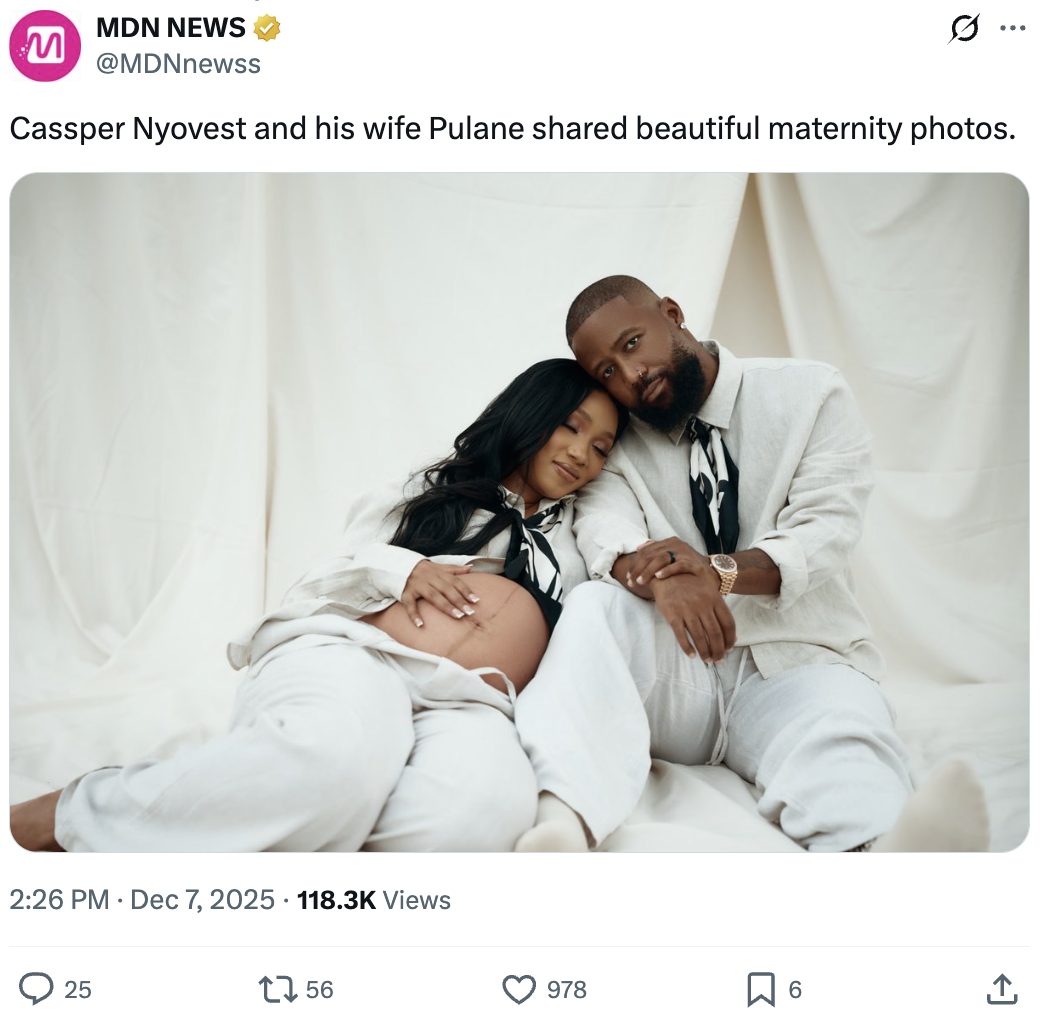Click the 978 likes count

[x=567, y=989]
